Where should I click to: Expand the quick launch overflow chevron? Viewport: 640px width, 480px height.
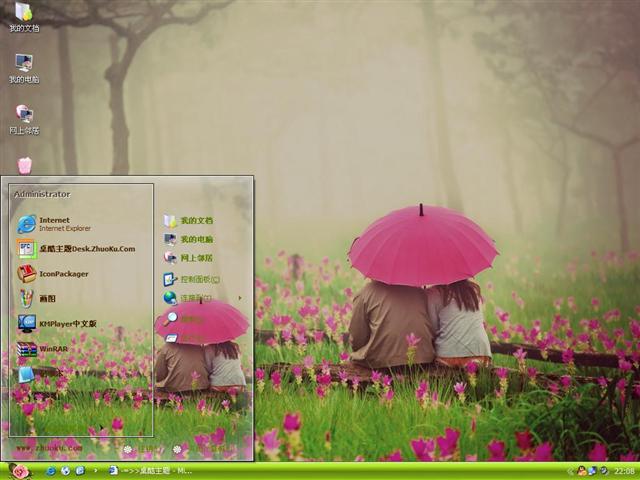click(x=95, y=470)
